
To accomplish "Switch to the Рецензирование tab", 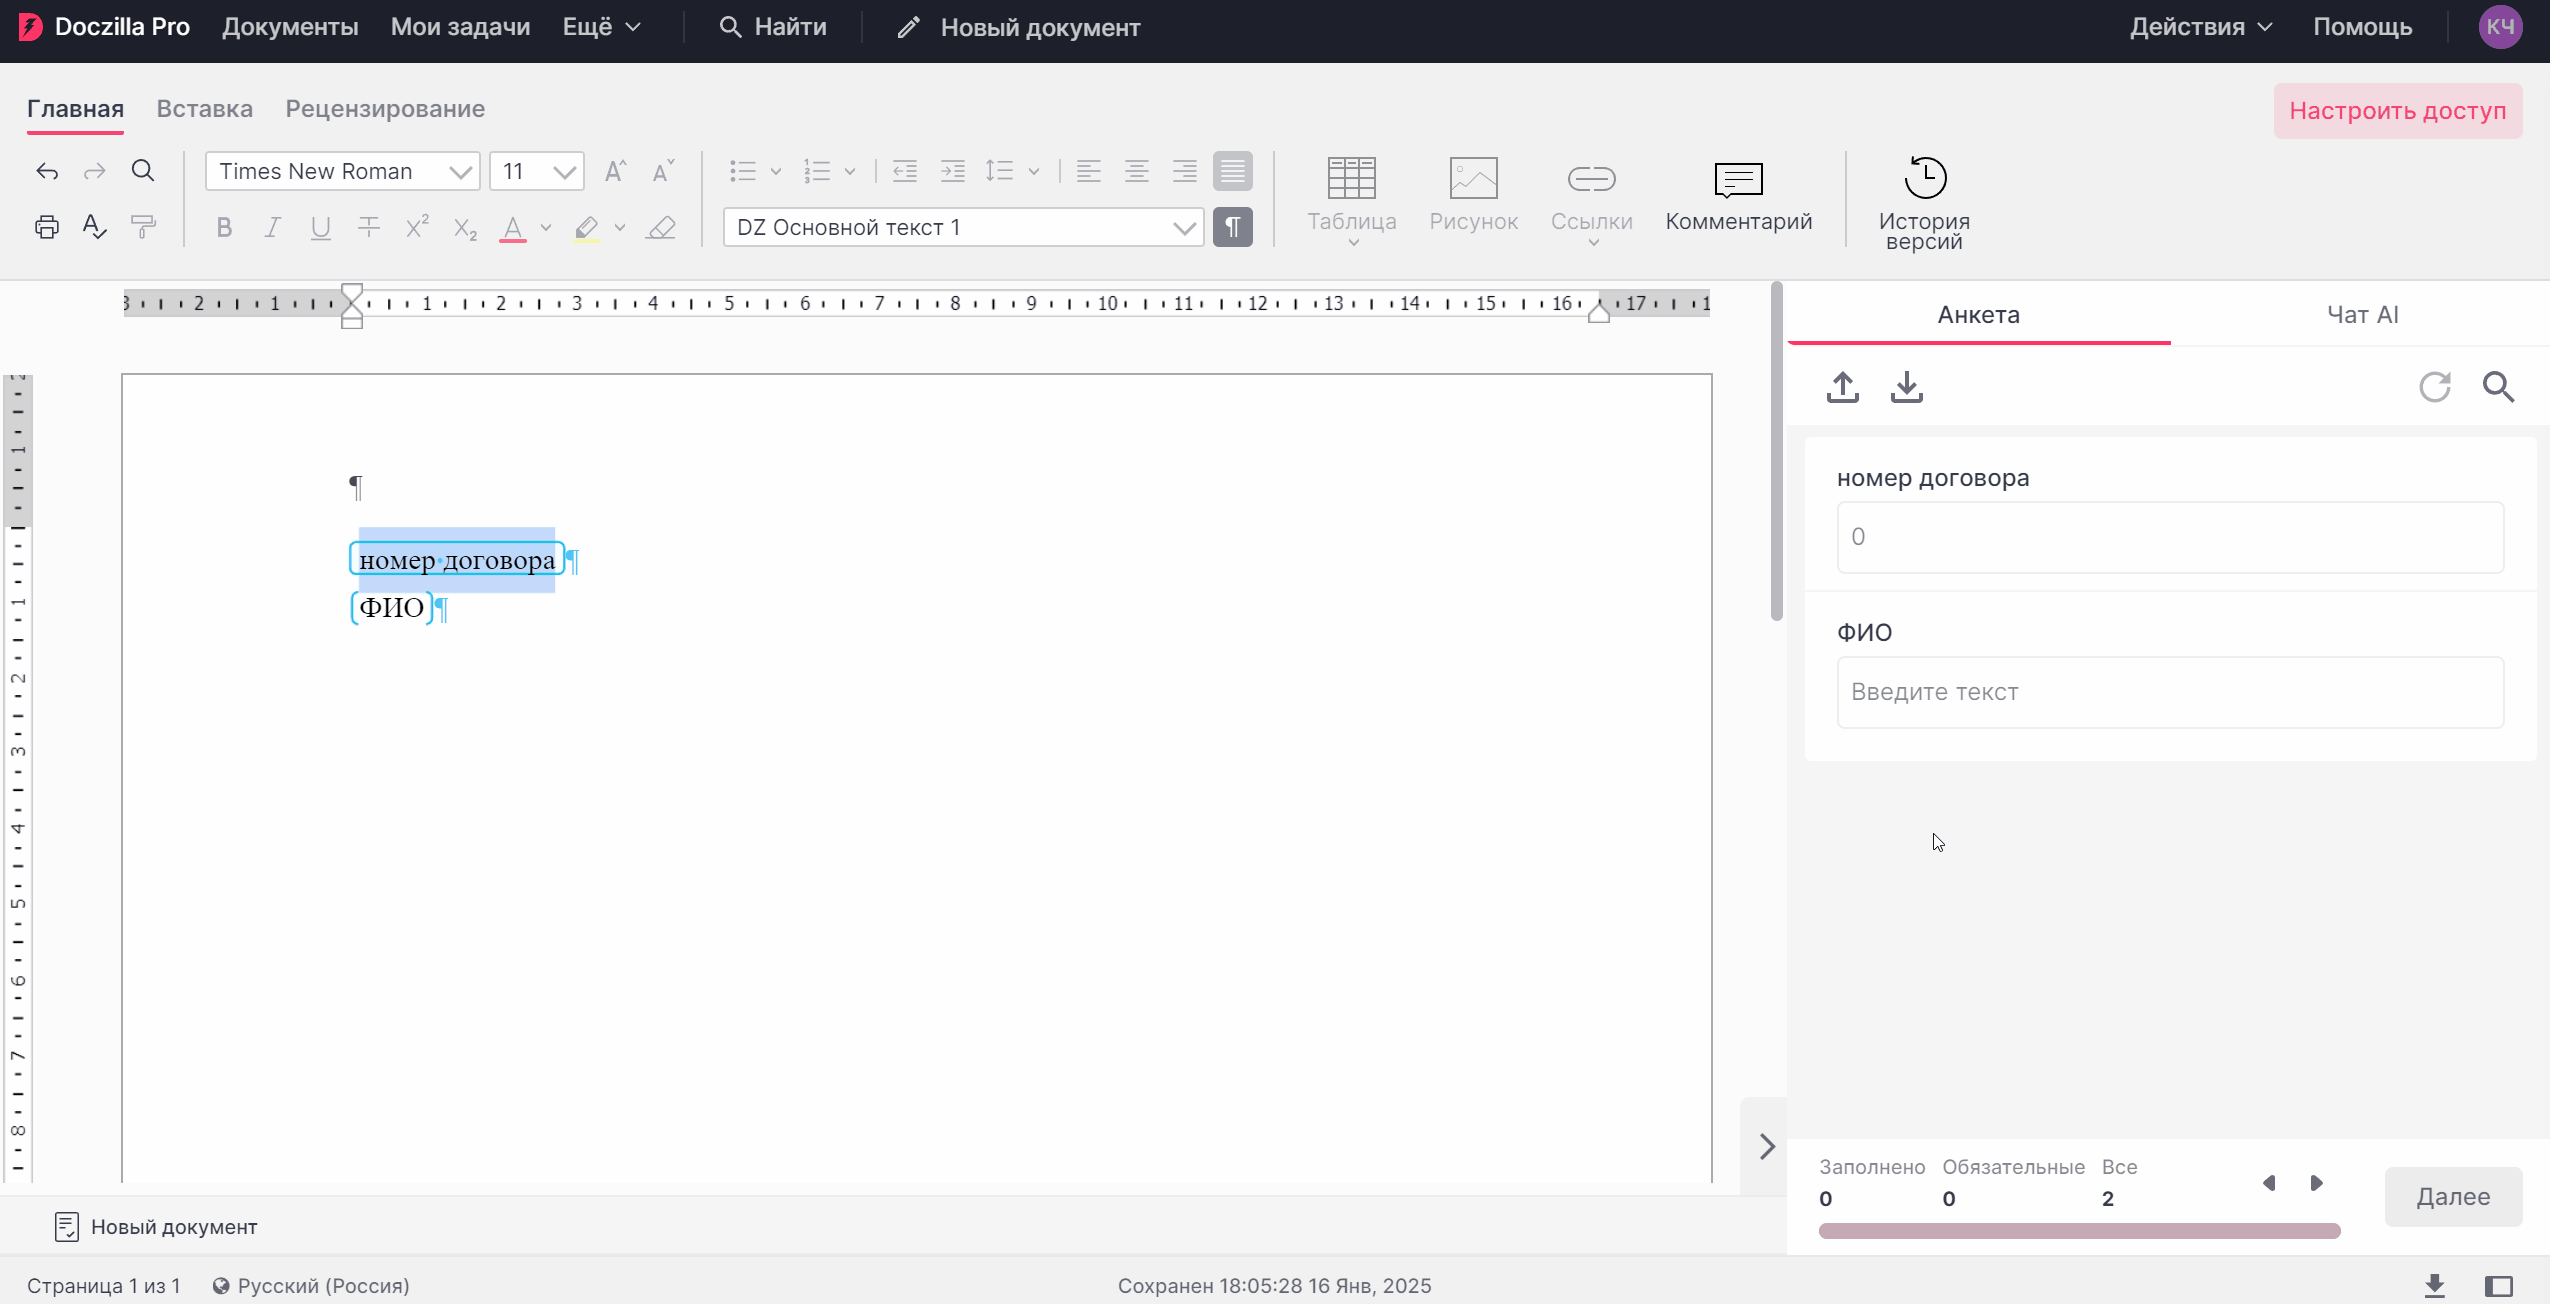I will 385,109.
